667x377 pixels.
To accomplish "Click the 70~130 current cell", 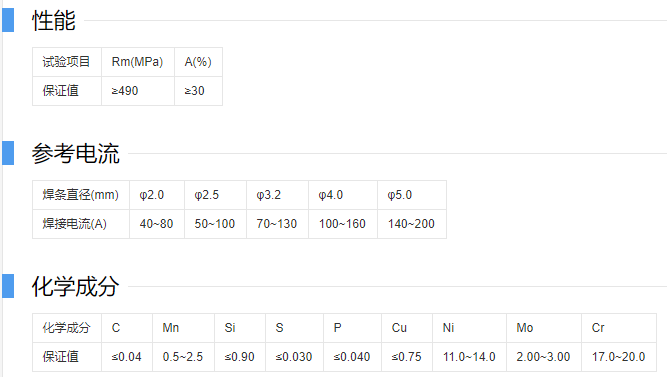I will click(x=277, y=224).
